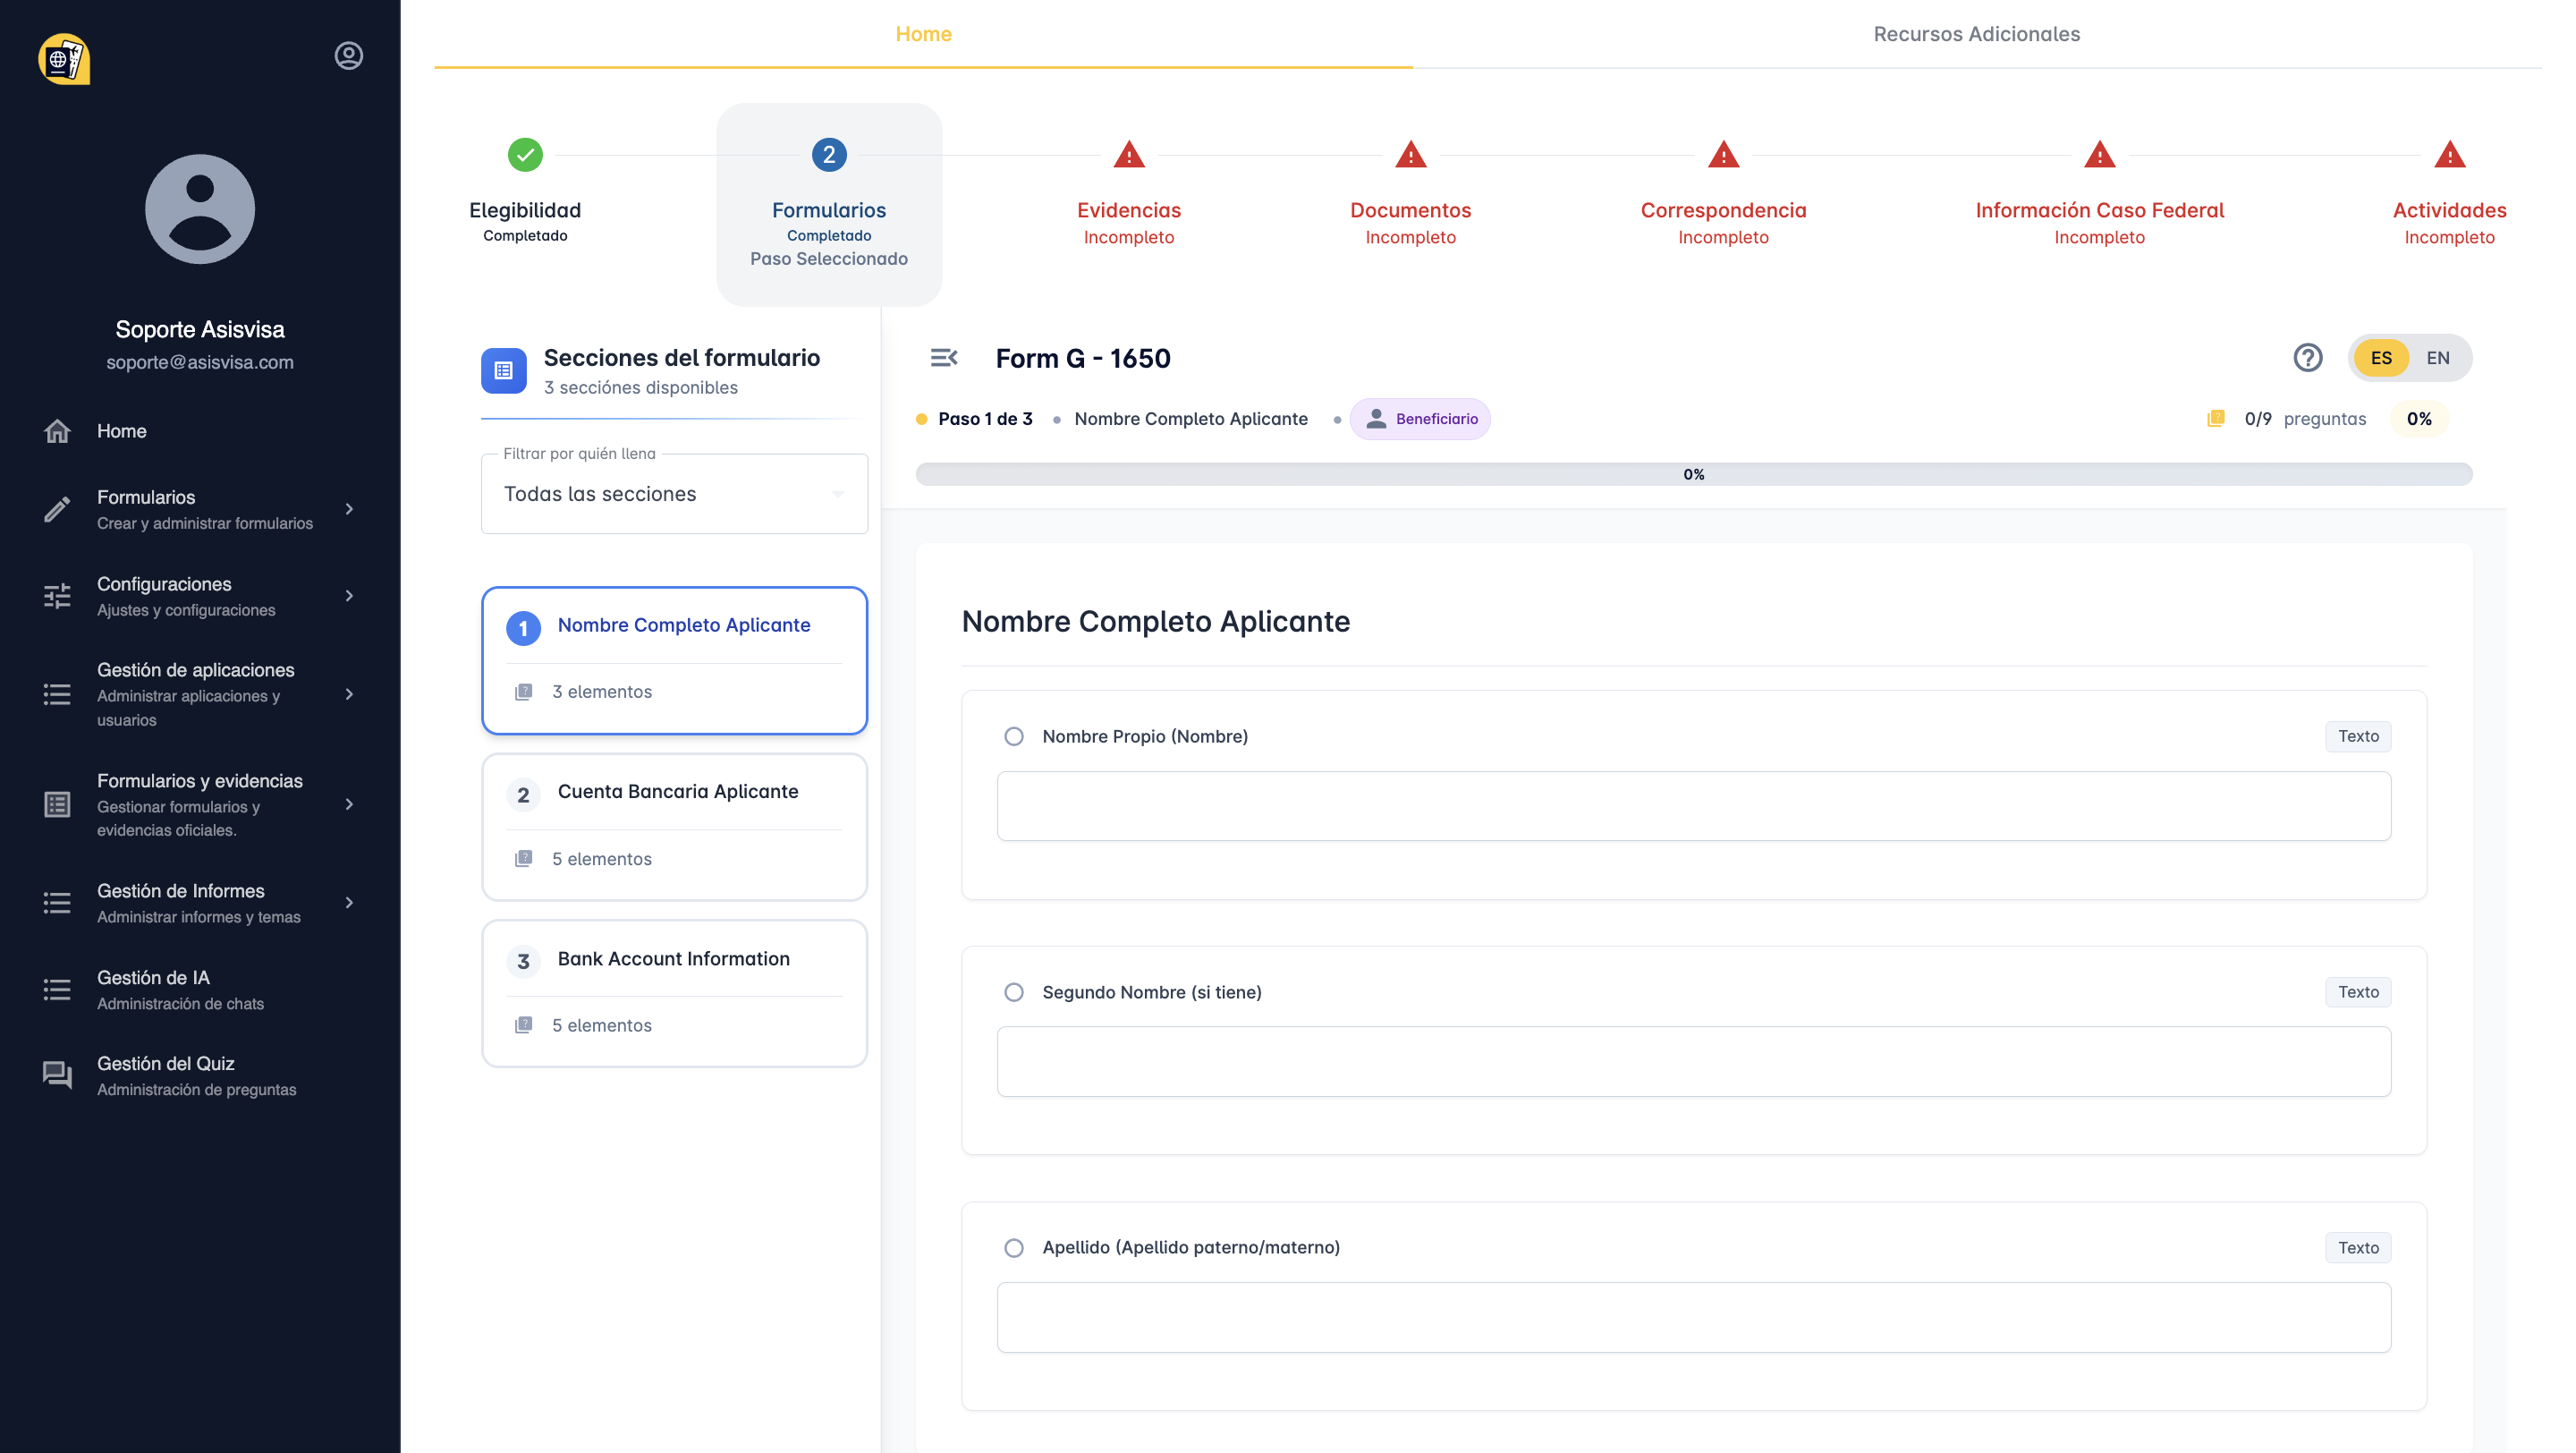Select radio for Segundo Nombre question
This screenshot has height=1453, width=2576.
(x=1013, y=992)
